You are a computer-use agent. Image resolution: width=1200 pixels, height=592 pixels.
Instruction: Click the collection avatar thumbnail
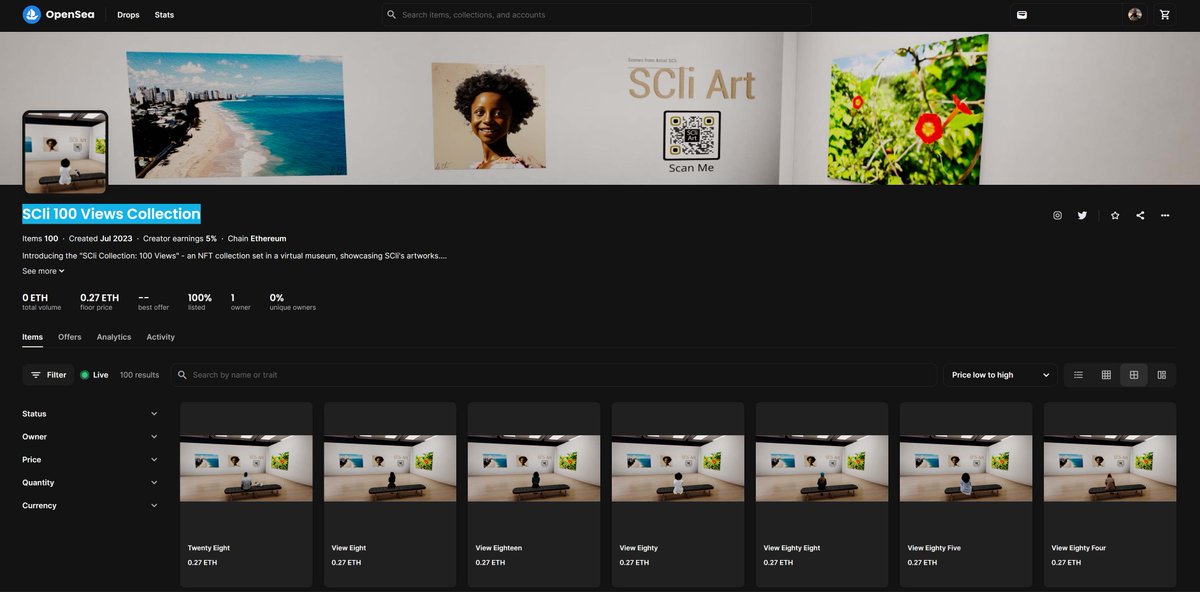(65, 152)
